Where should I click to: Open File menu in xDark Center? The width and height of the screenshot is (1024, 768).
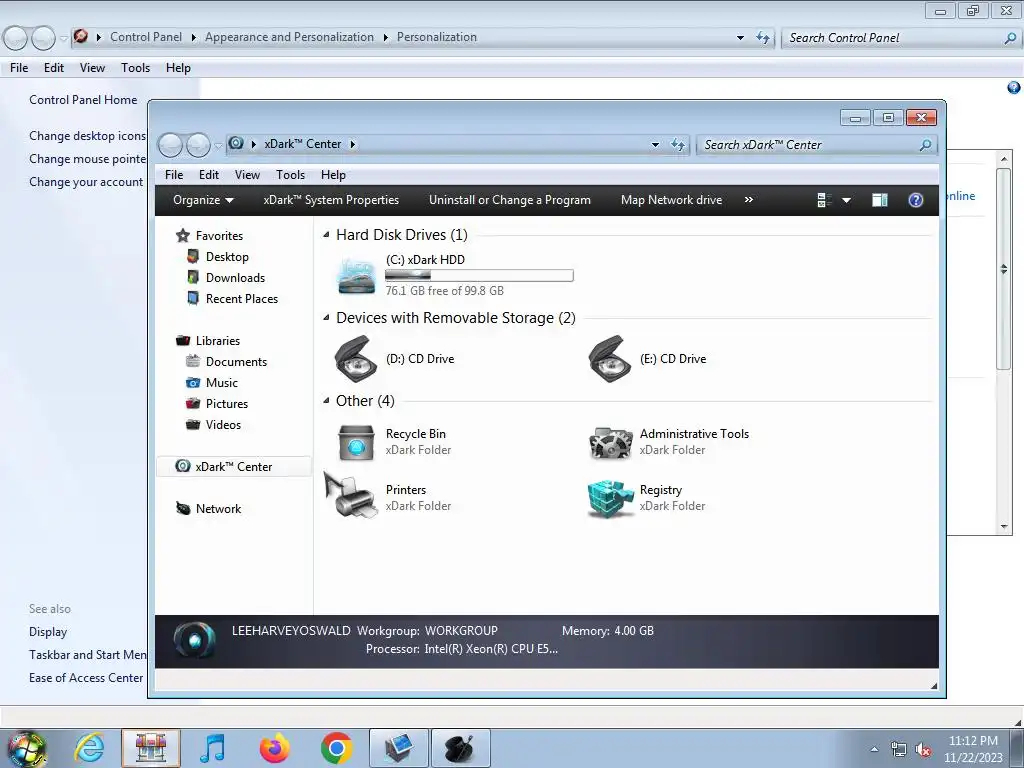tap(174, 175)
